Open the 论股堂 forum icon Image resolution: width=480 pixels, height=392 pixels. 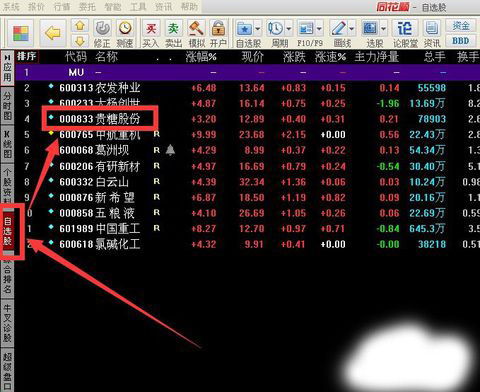(405, 33)
